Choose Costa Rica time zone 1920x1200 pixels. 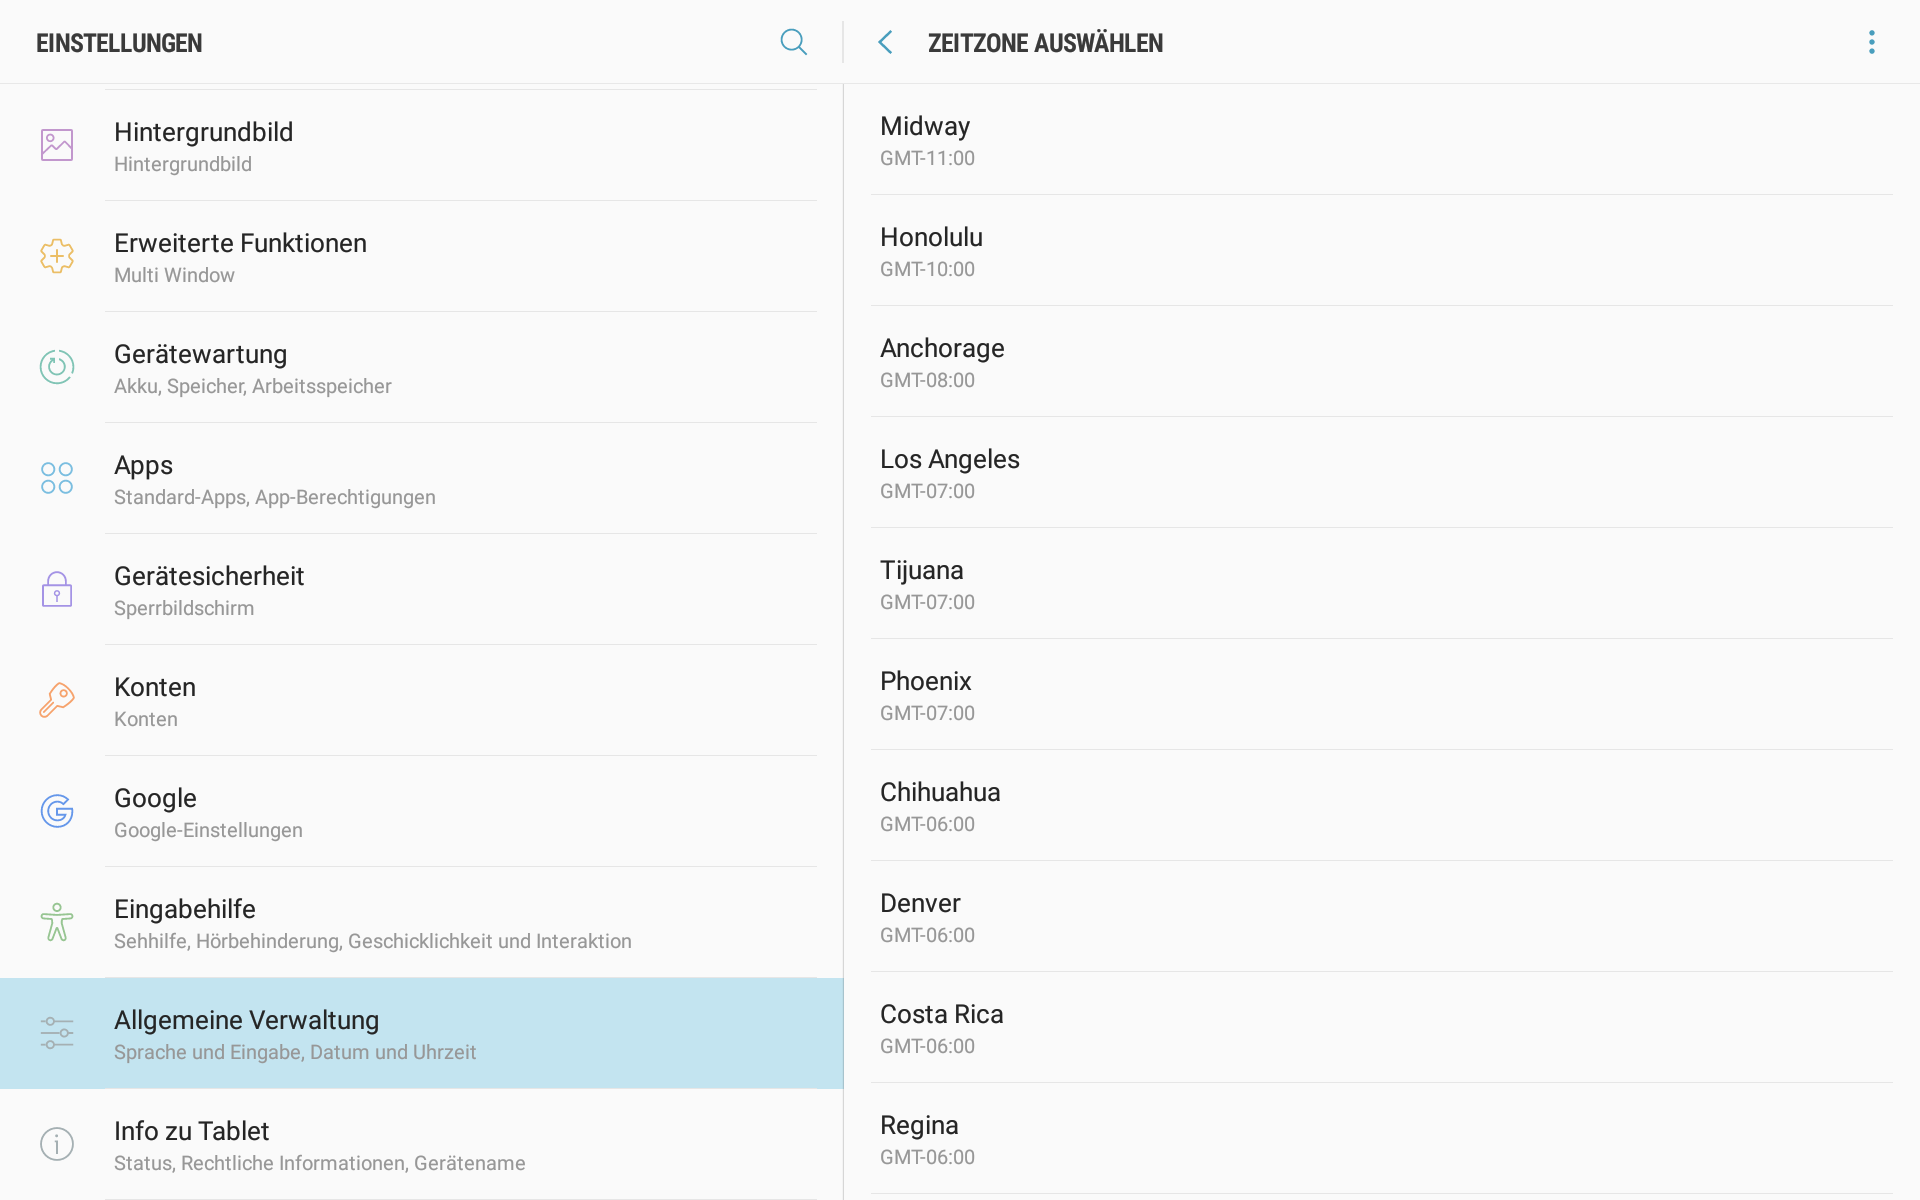click(1380, 1028)
